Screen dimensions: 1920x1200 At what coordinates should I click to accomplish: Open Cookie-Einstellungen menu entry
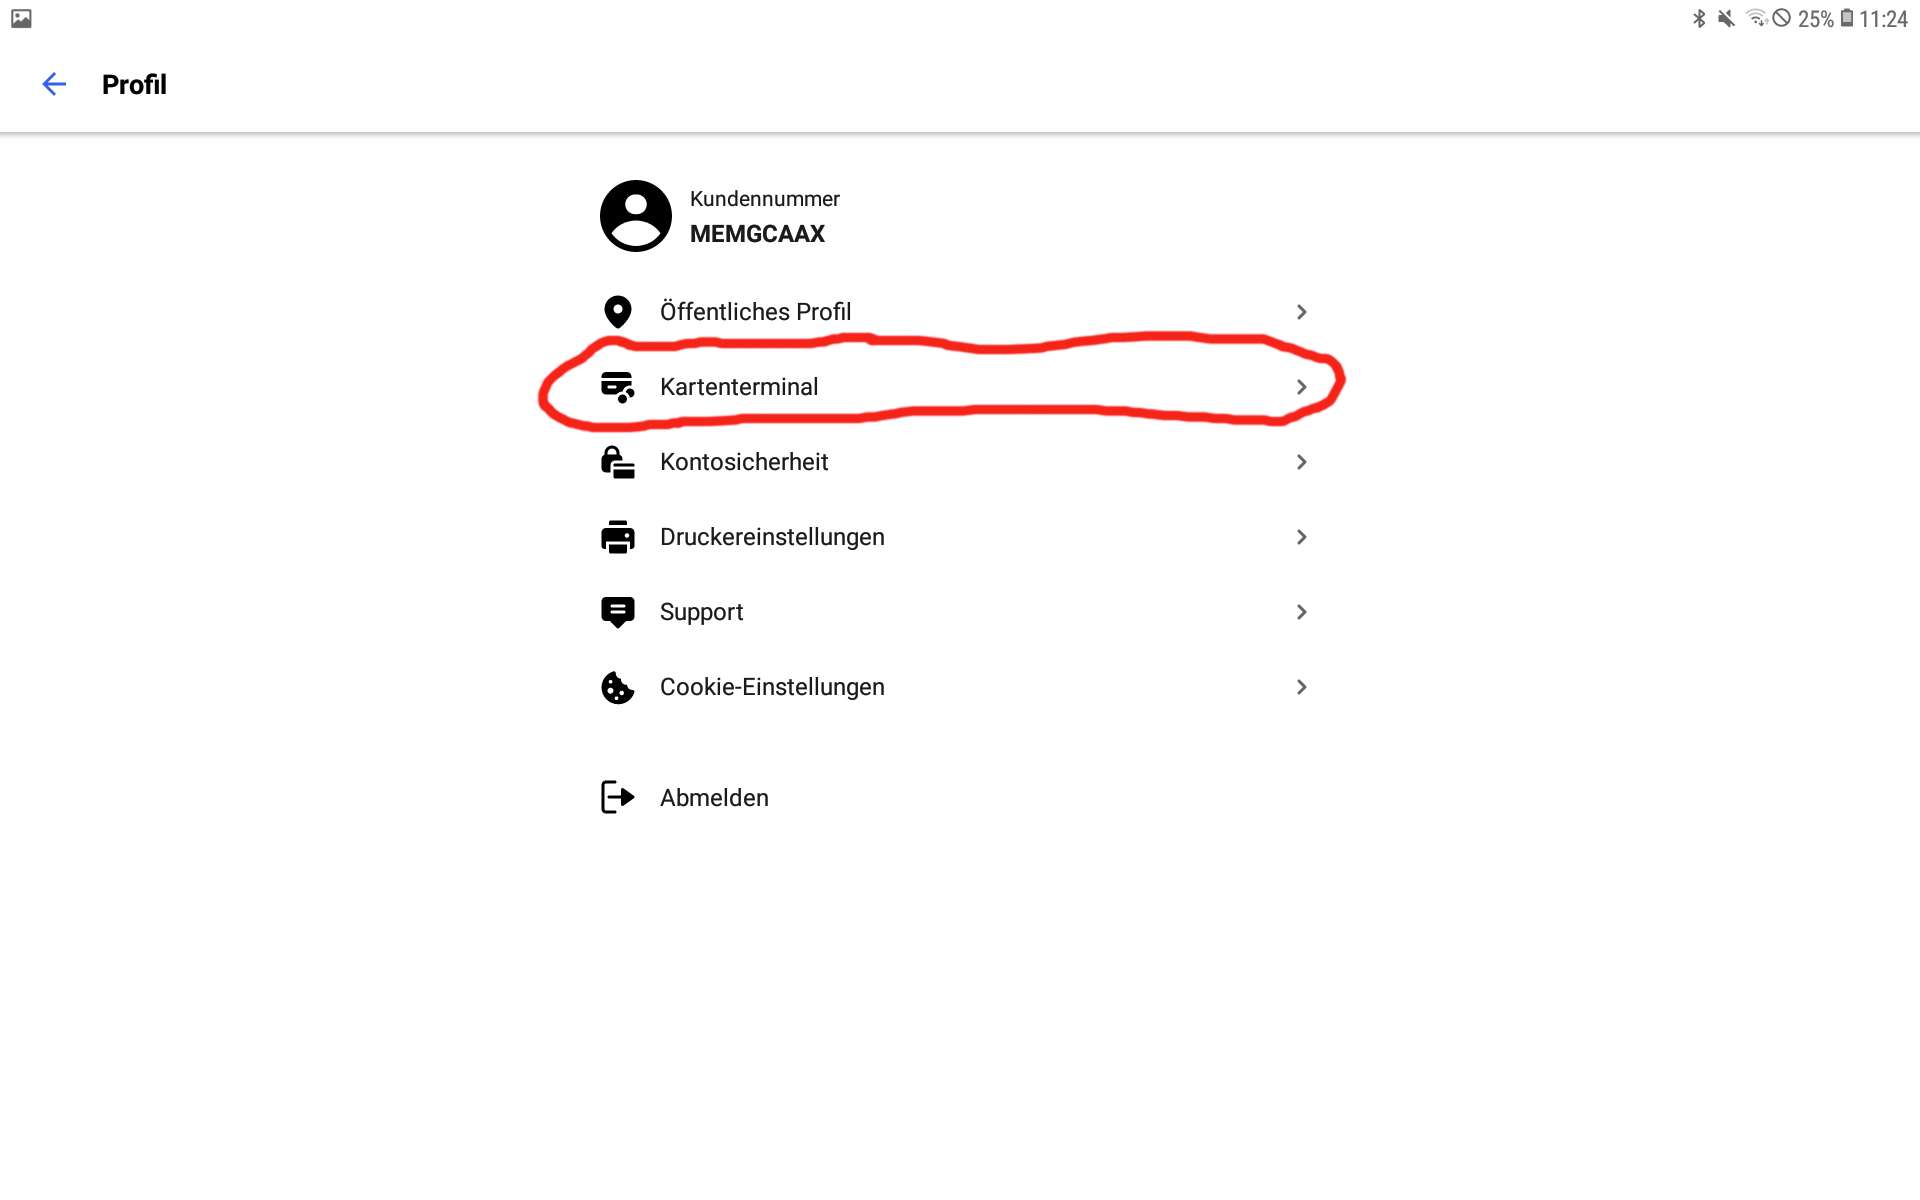click(x=772, y=687)
